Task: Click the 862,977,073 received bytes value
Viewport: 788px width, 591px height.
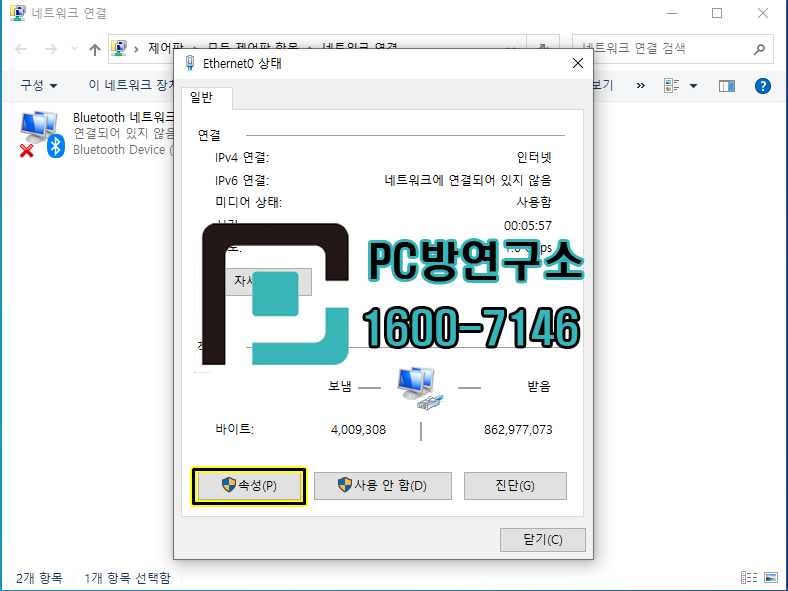Action: (x=518, y=430)
